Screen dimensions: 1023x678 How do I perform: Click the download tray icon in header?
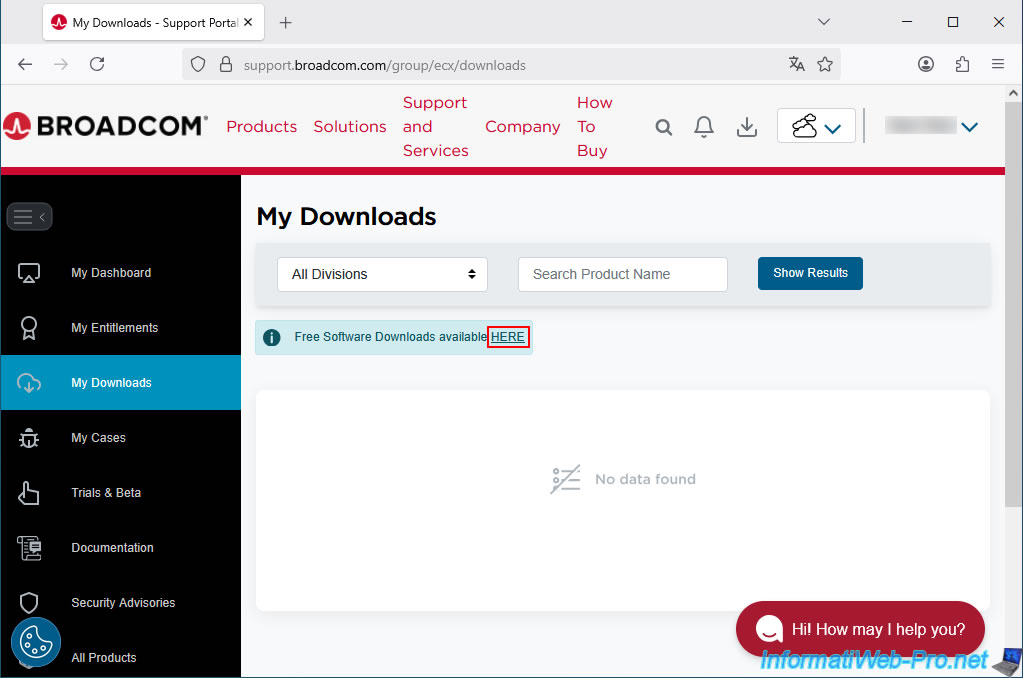pyautogui.click(x=746, y=127)
